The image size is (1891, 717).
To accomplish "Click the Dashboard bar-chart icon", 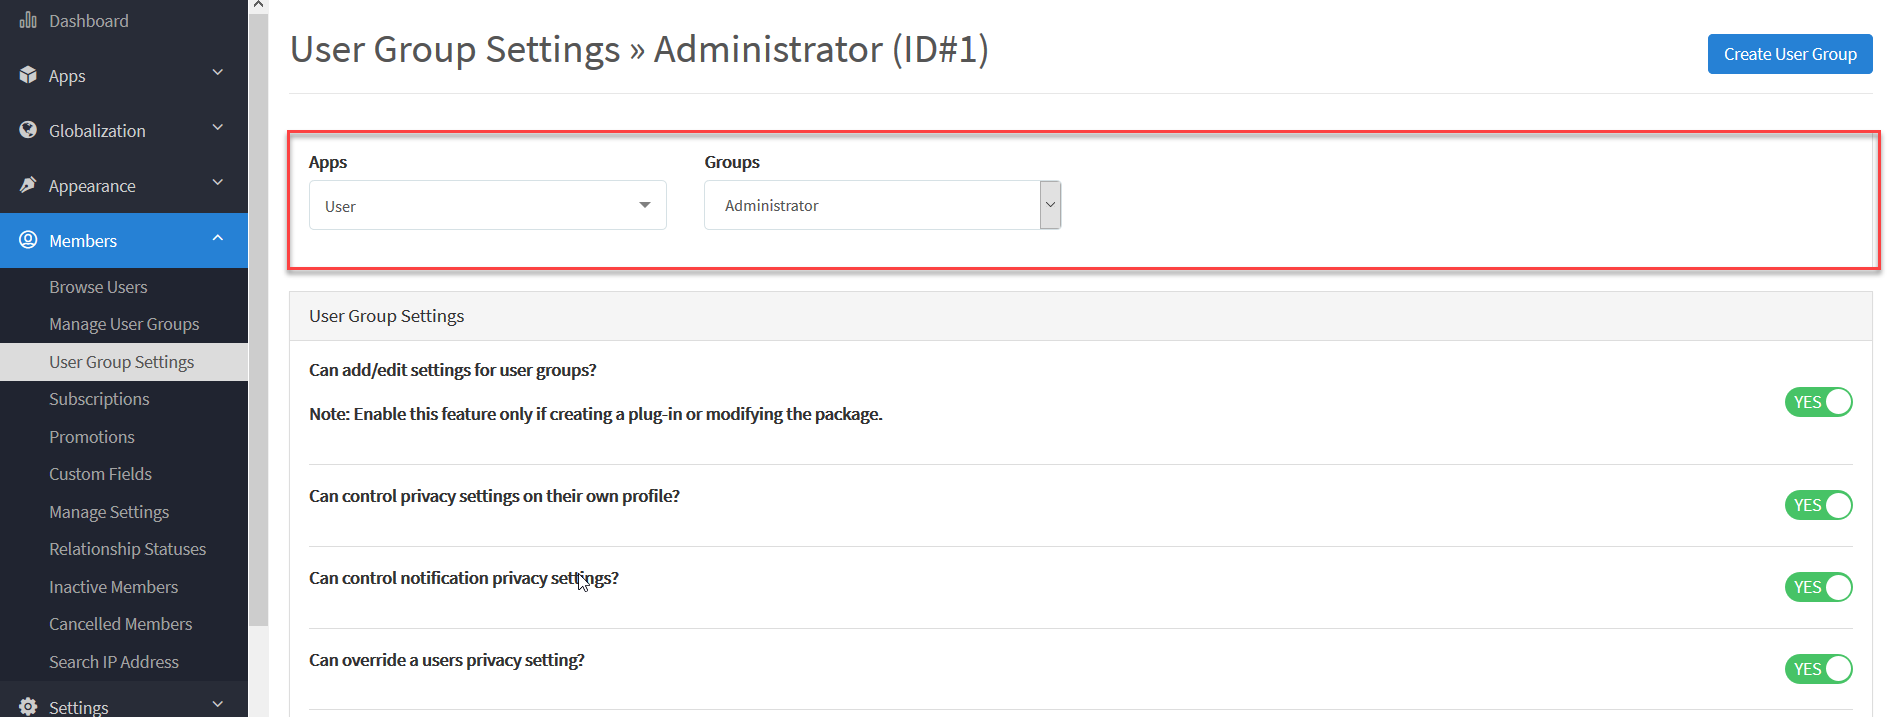I will [29, 20].
